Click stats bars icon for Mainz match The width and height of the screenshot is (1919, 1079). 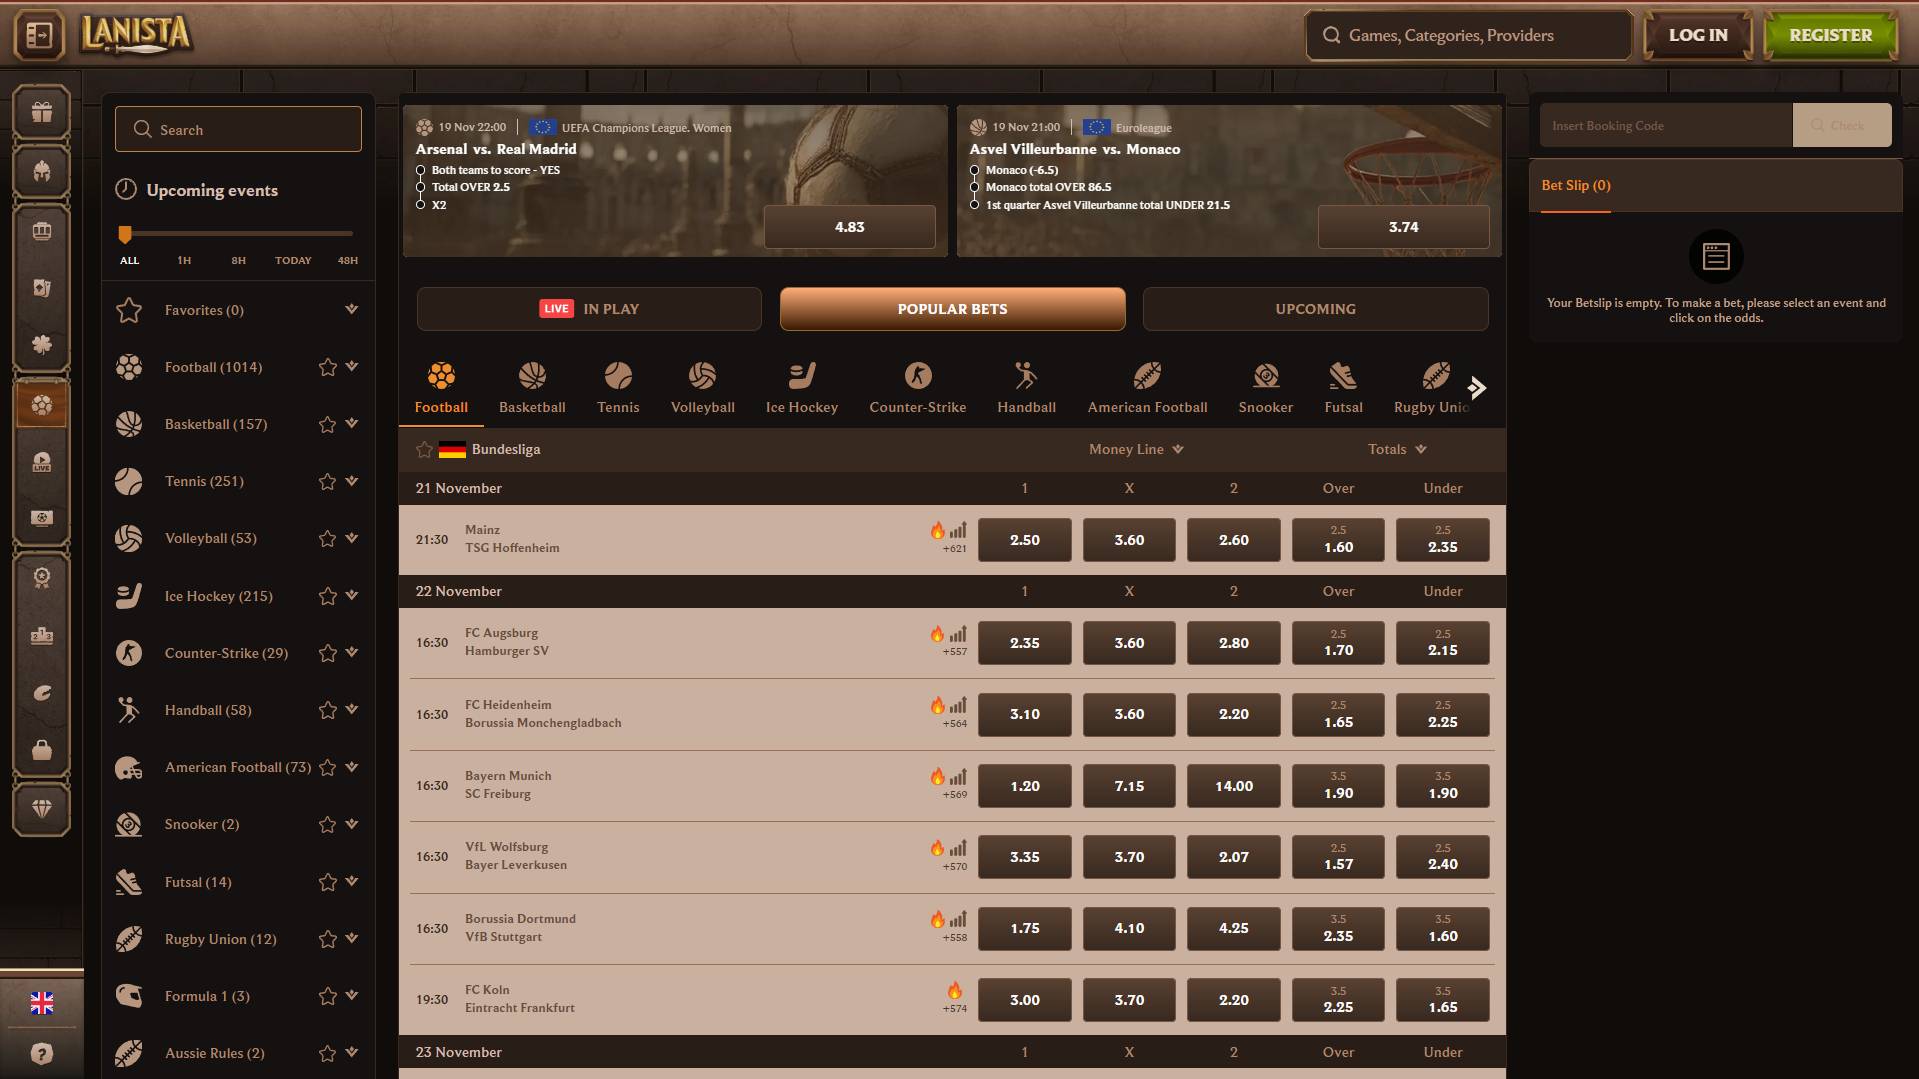tap(958, 531)
